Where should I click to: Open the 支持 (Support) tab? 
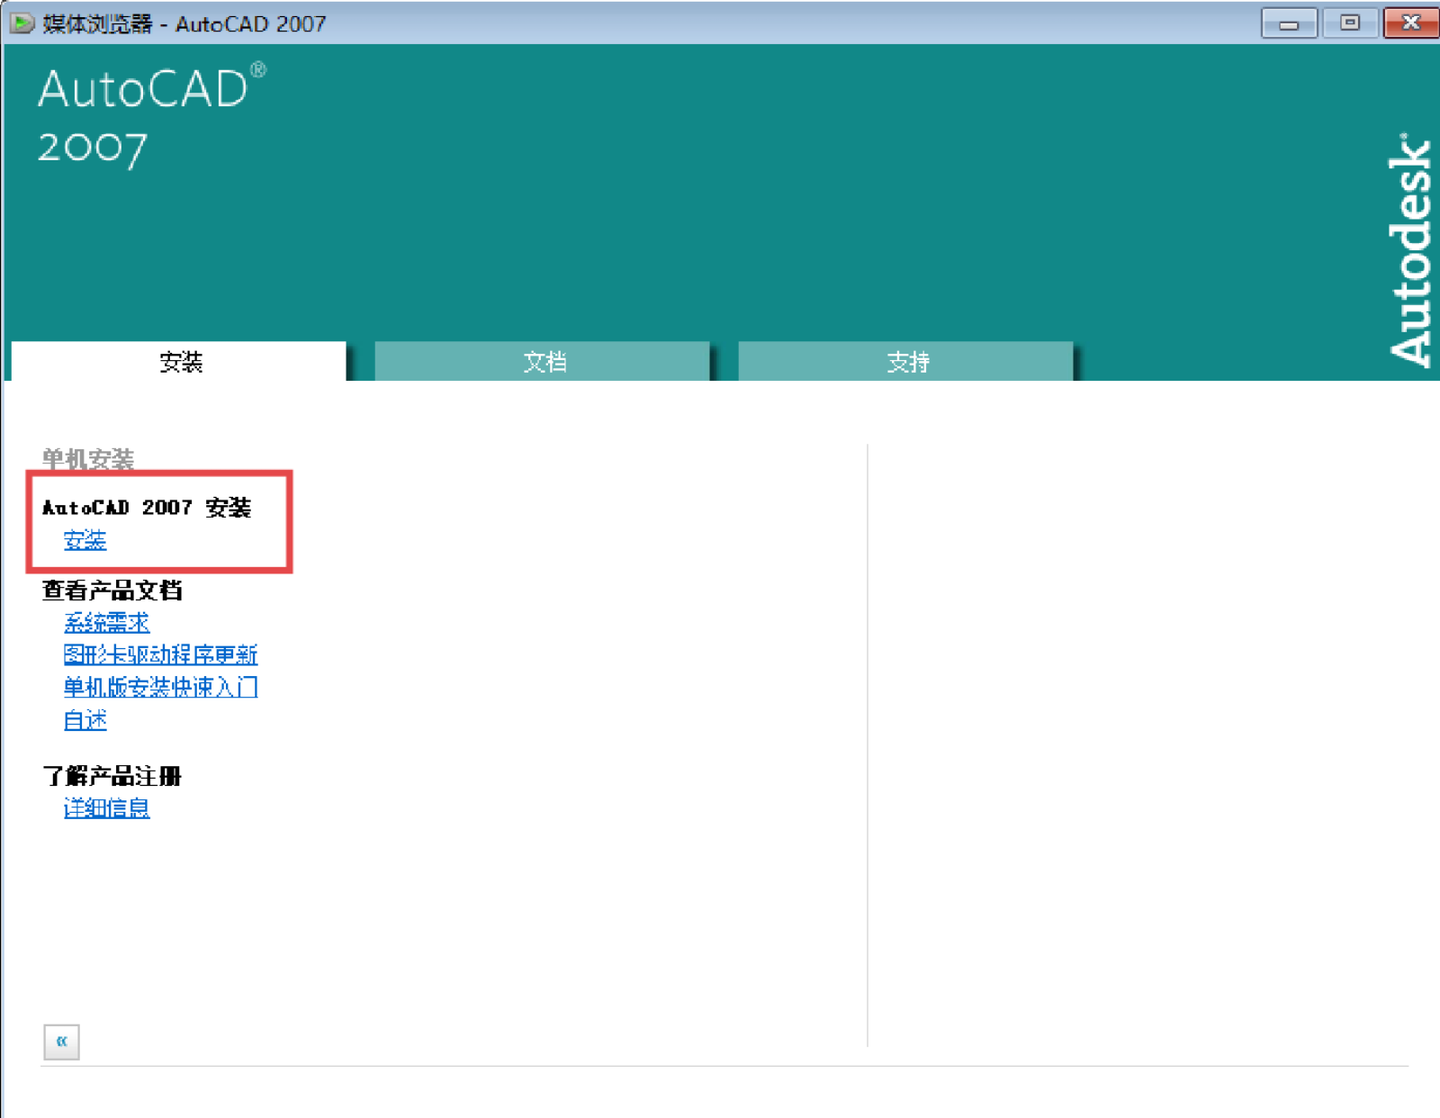(905, 362)
